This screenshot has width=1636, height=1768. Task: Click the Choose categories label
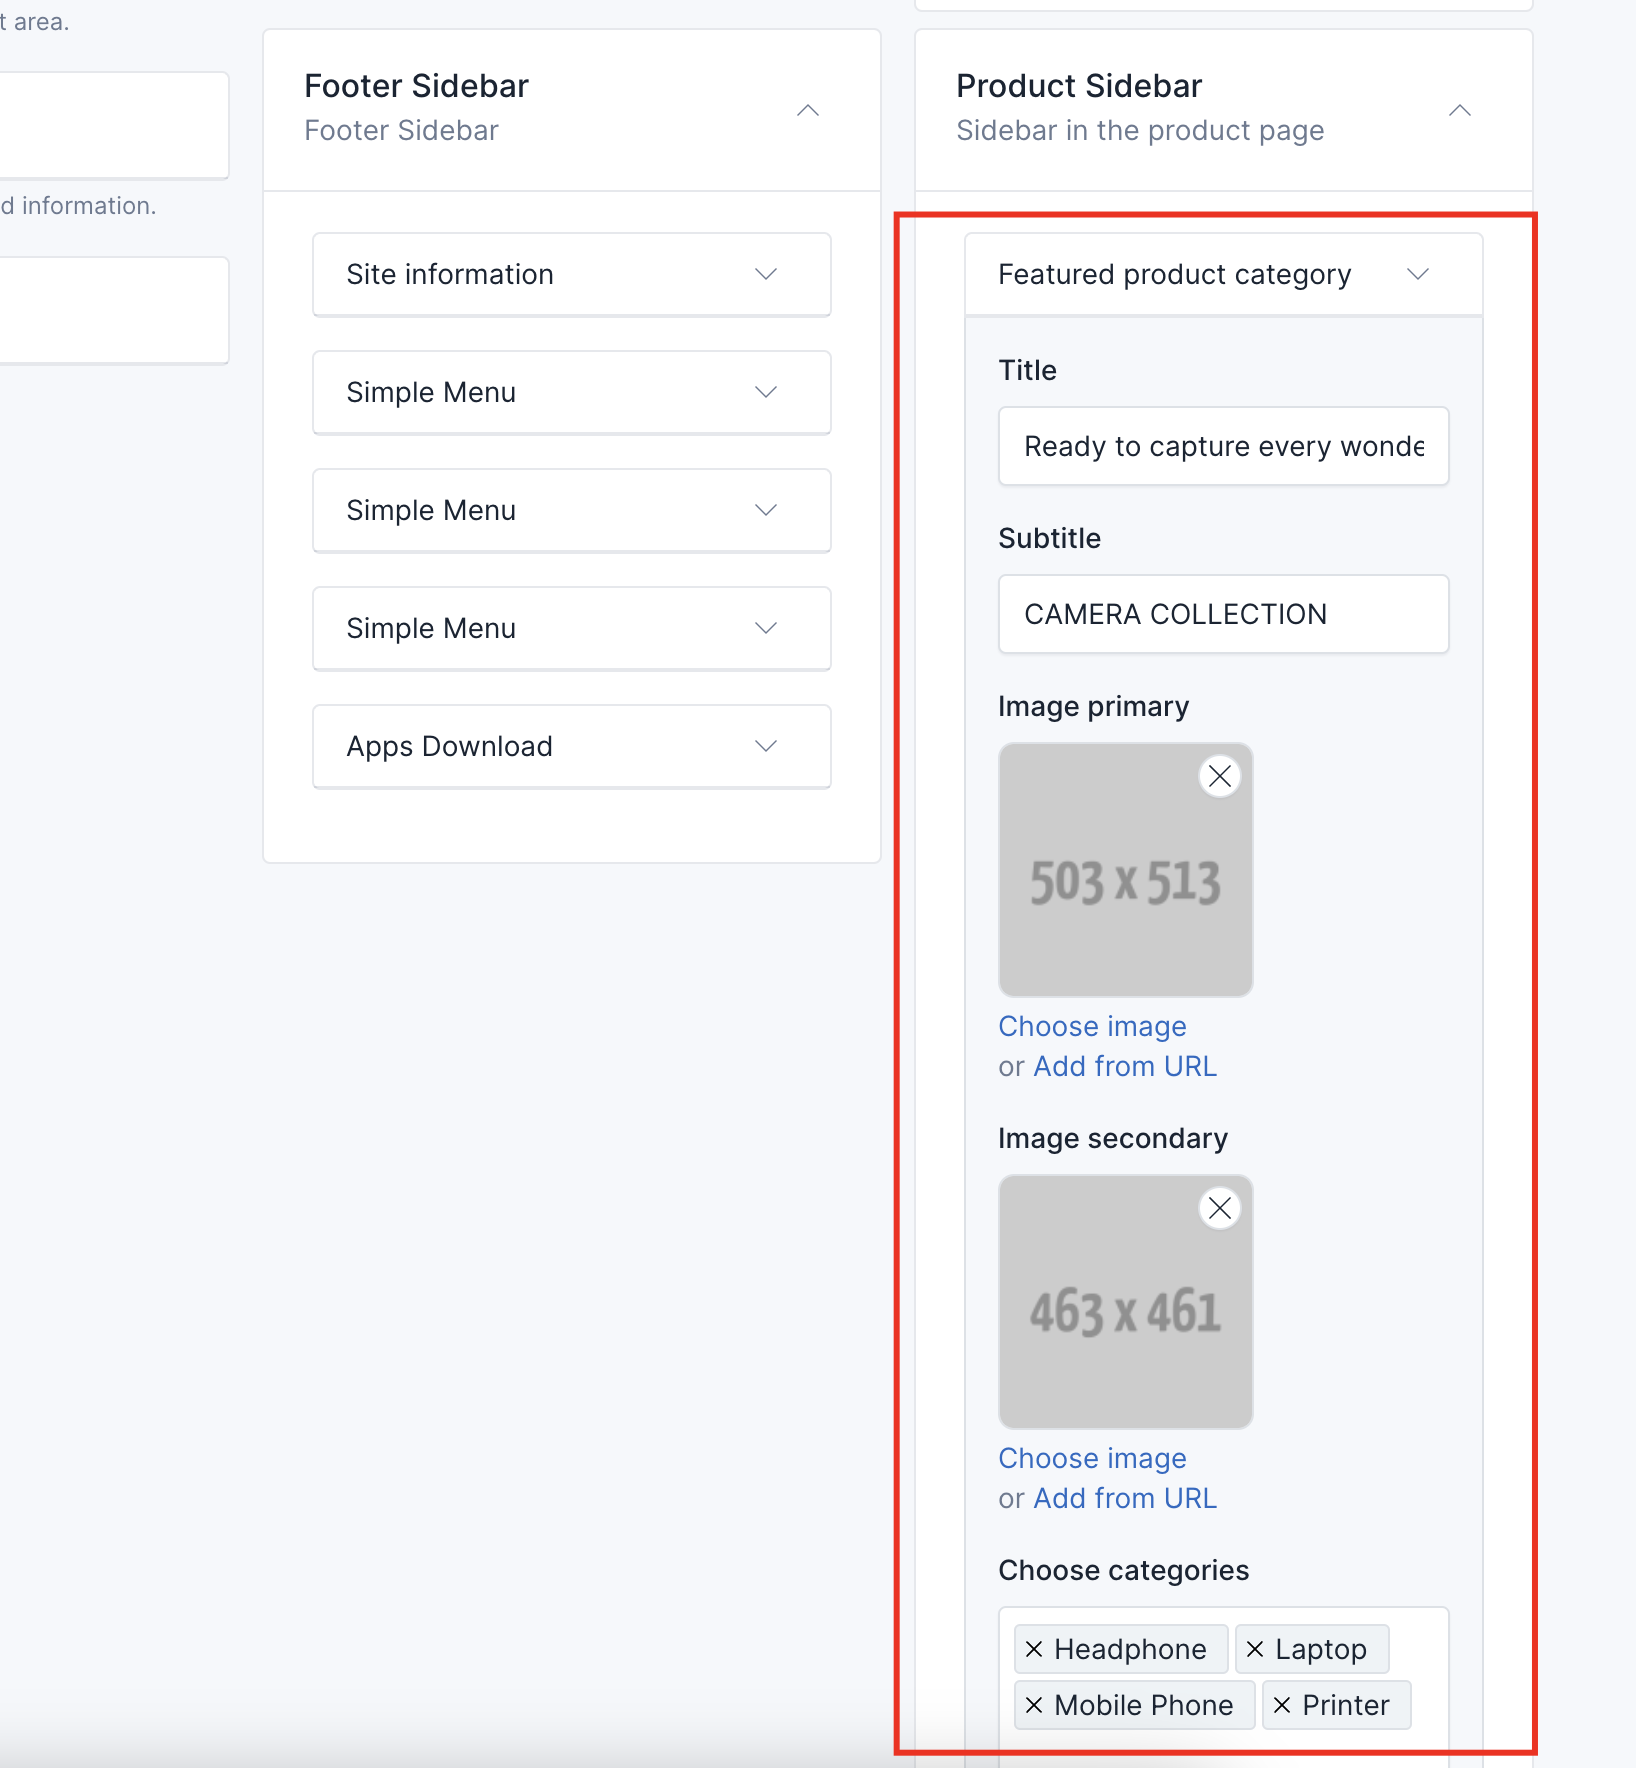(1124, 1570)
